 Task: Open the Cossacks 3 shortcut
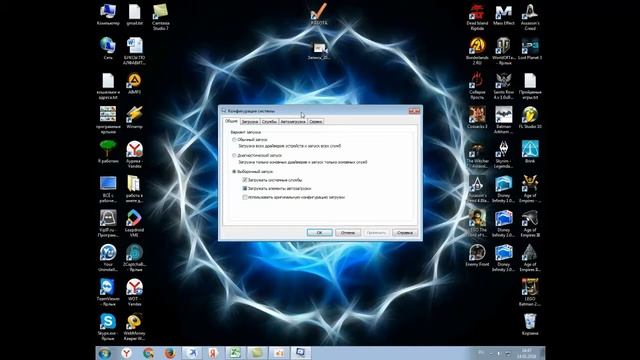click(x=477, y=118)
